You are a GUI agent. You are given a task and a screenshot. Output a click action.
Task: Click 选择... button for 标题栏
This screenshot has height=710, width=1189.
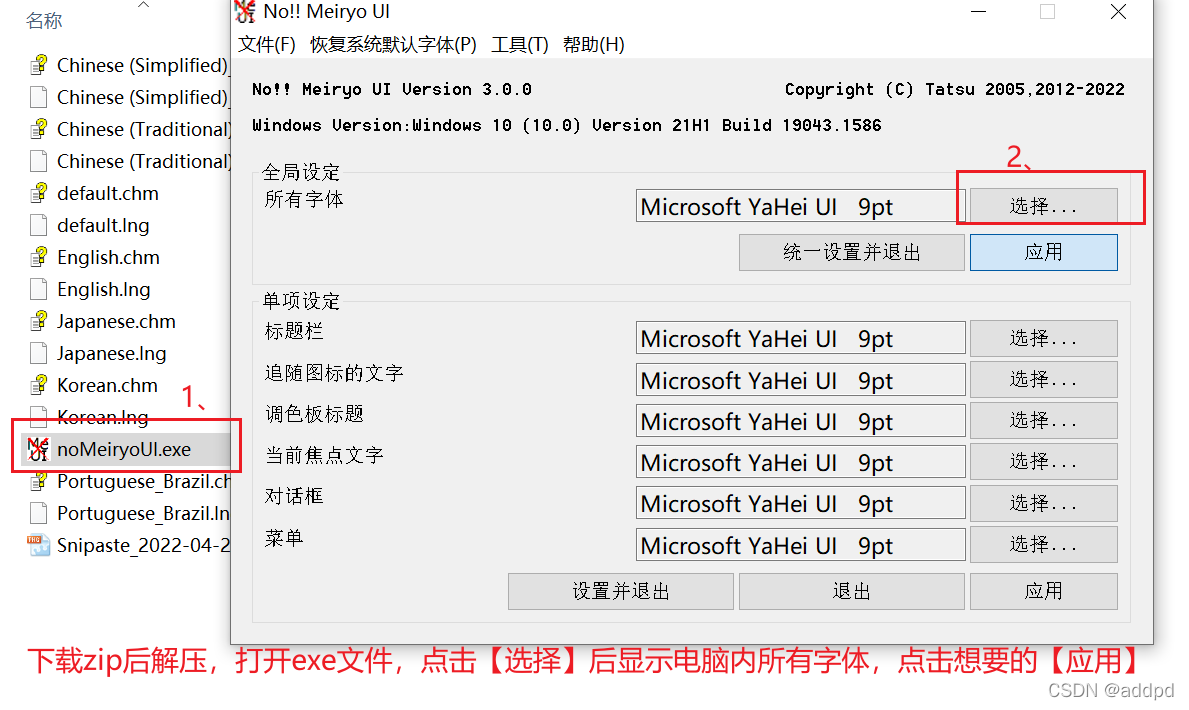(x=1043, y=338)
